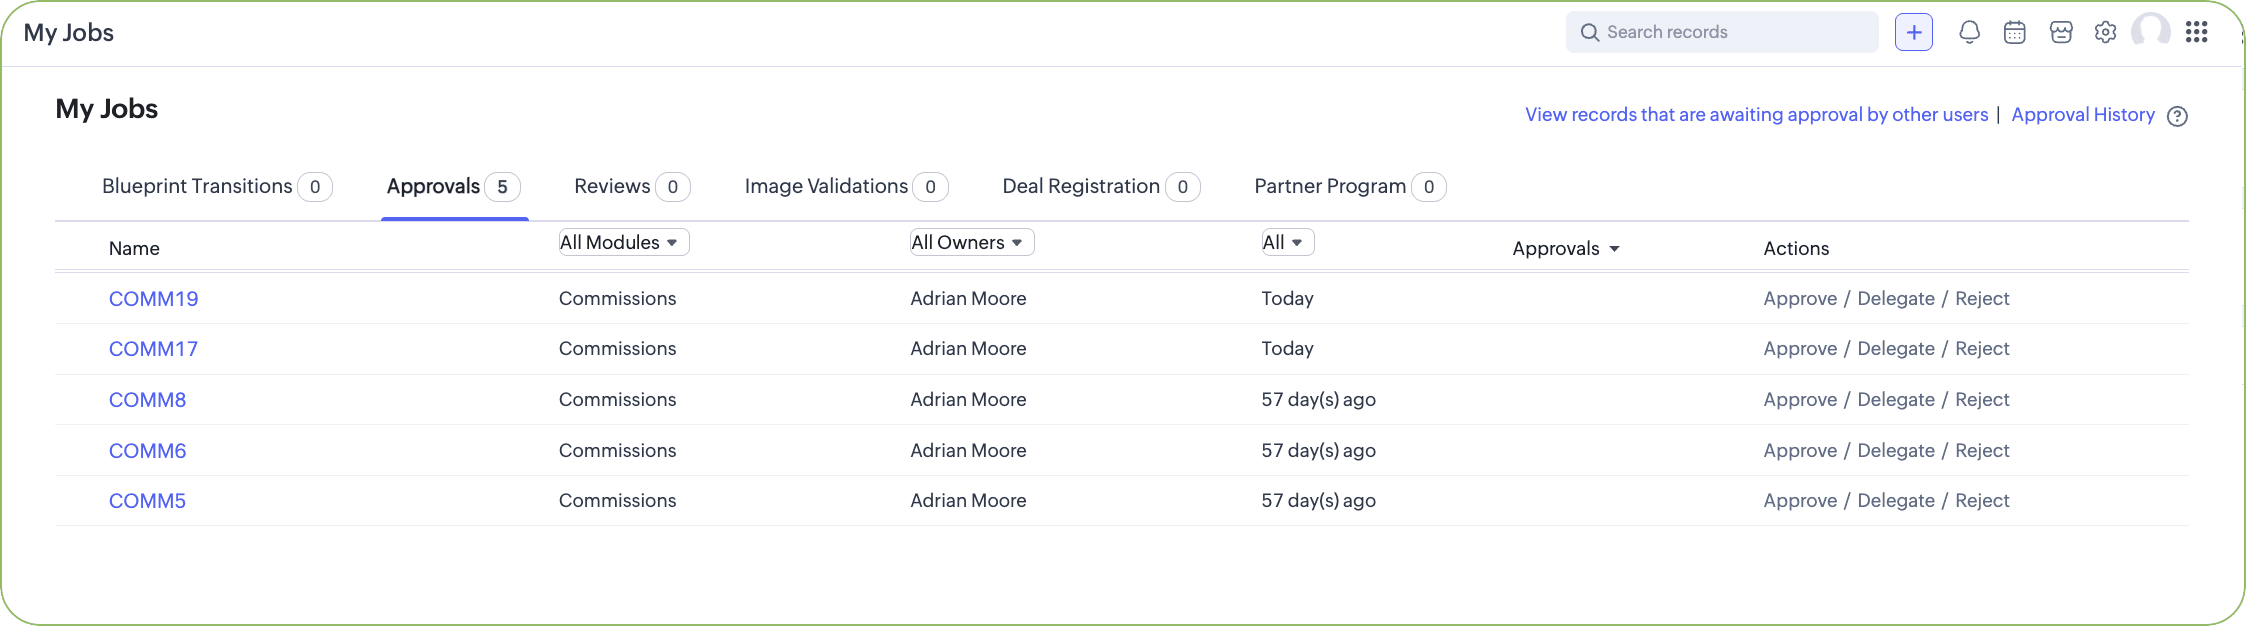Open the apps grid launcher icon
This screenshot has height=626, width=2246.
click(2196, 32)
